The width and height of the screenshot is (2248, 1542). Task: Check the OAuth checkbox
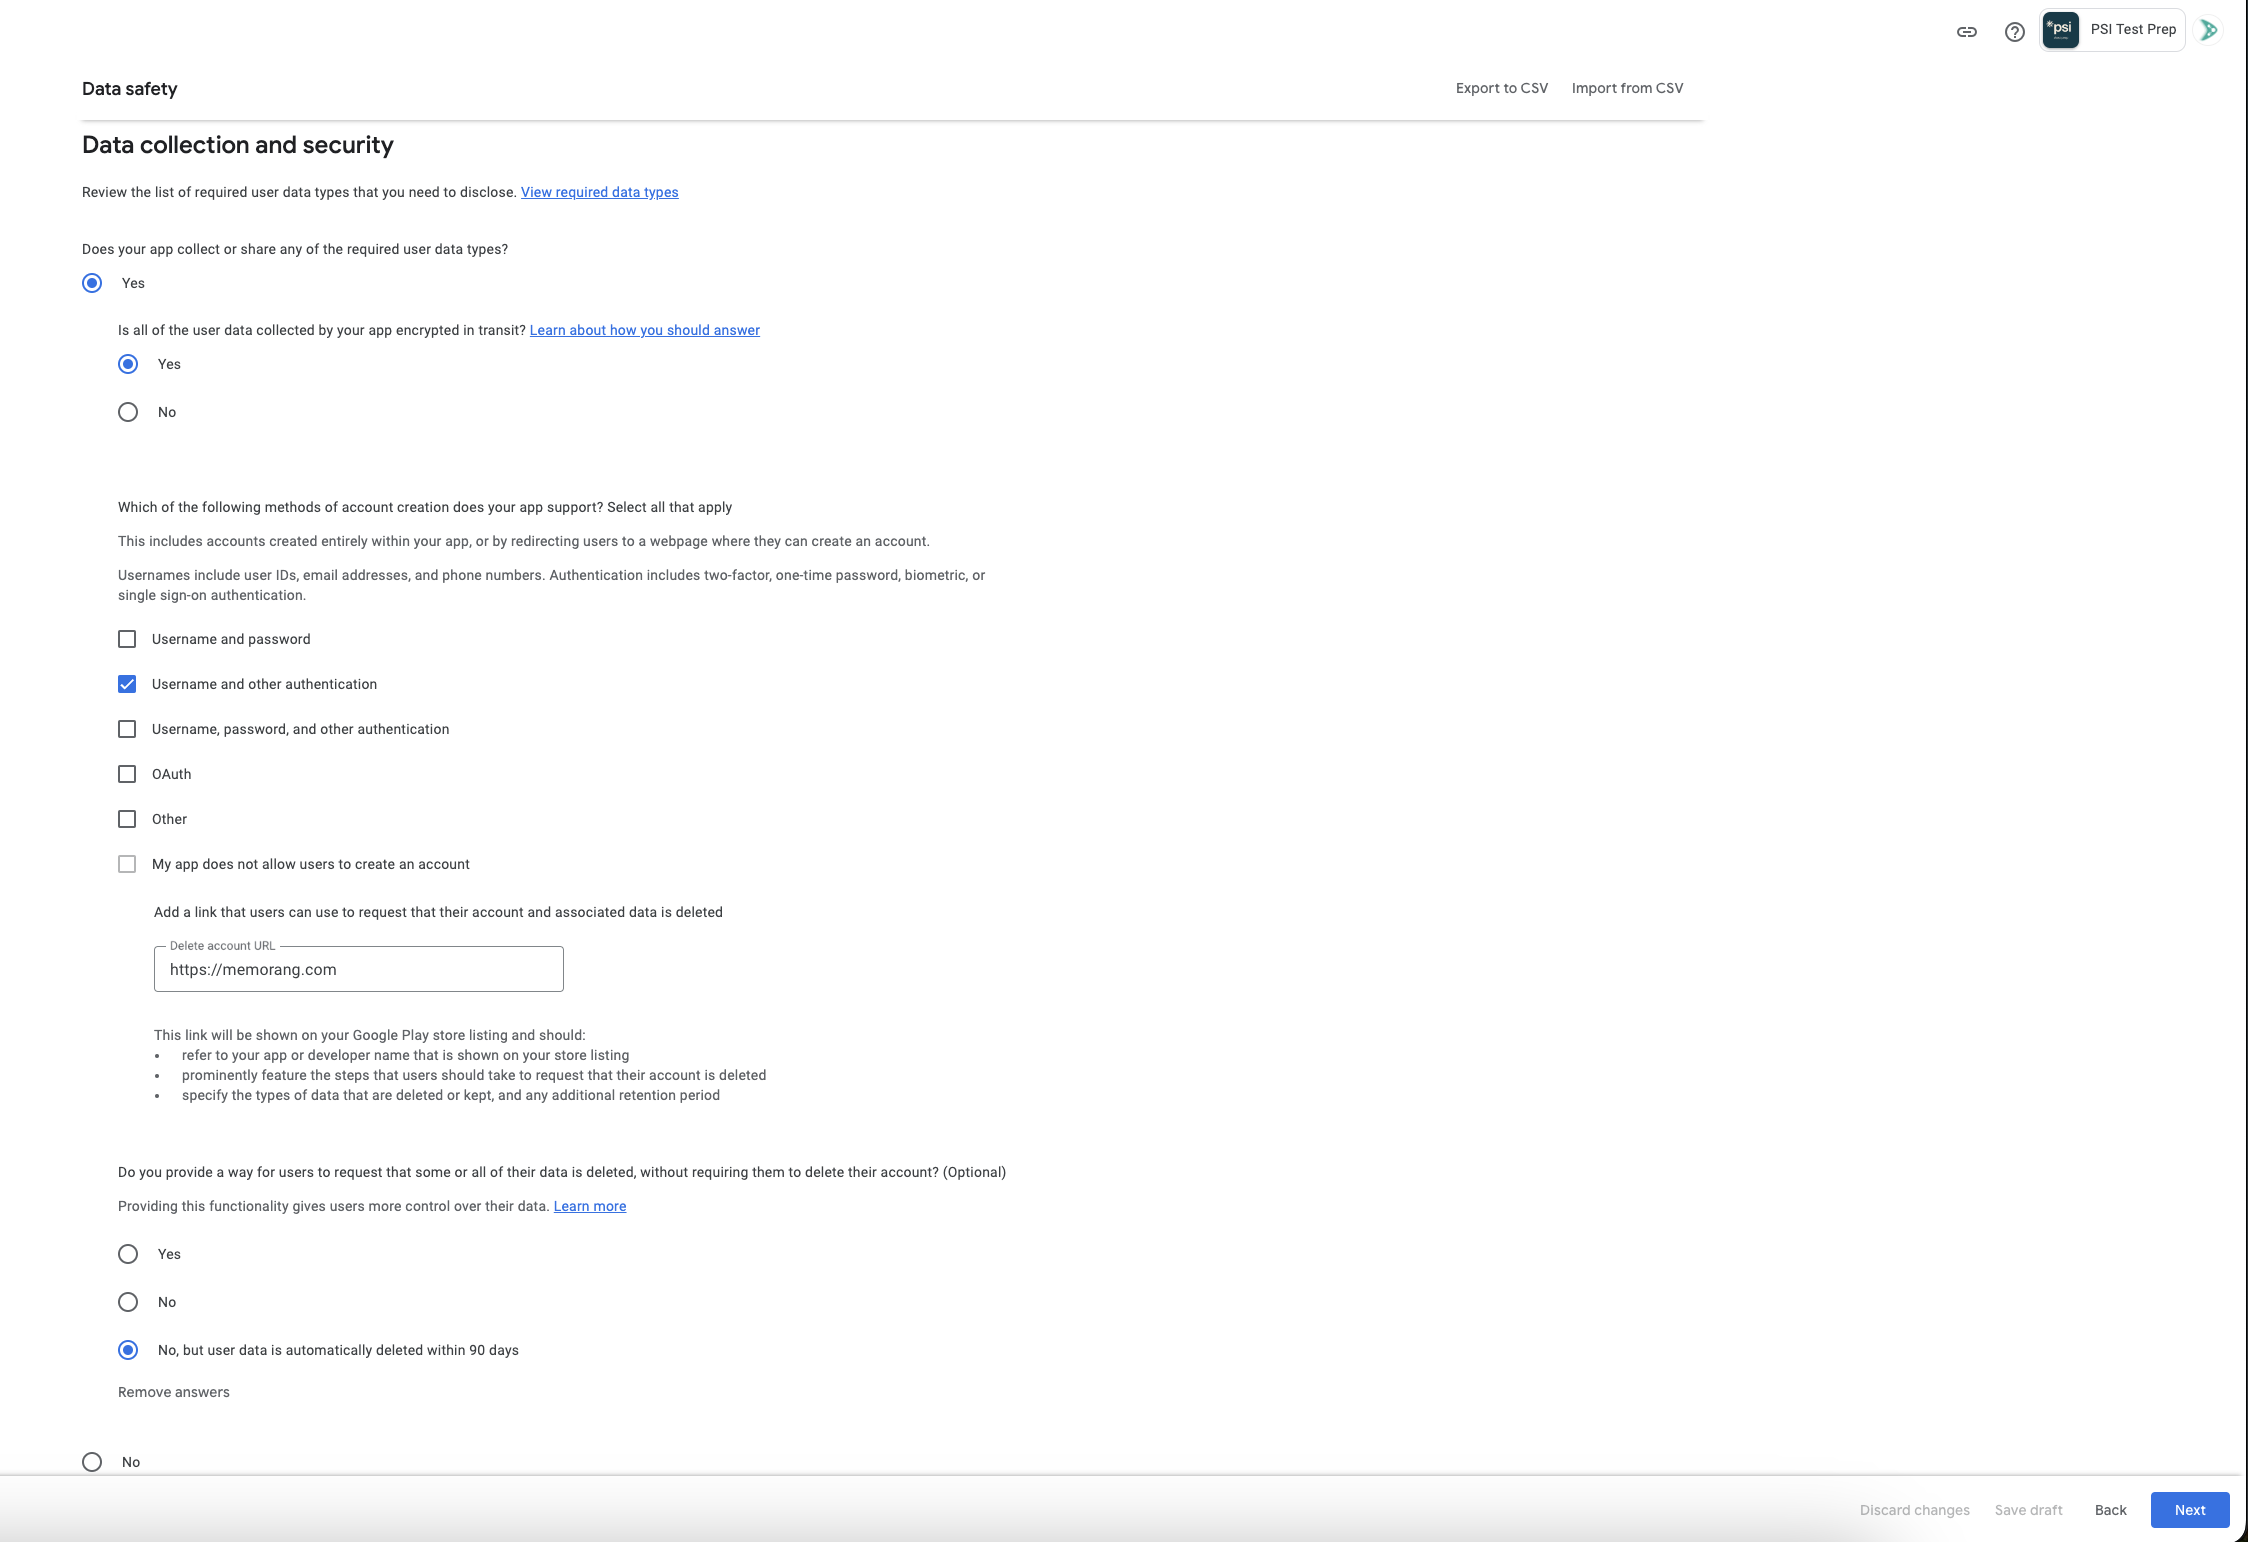[127, 774]
